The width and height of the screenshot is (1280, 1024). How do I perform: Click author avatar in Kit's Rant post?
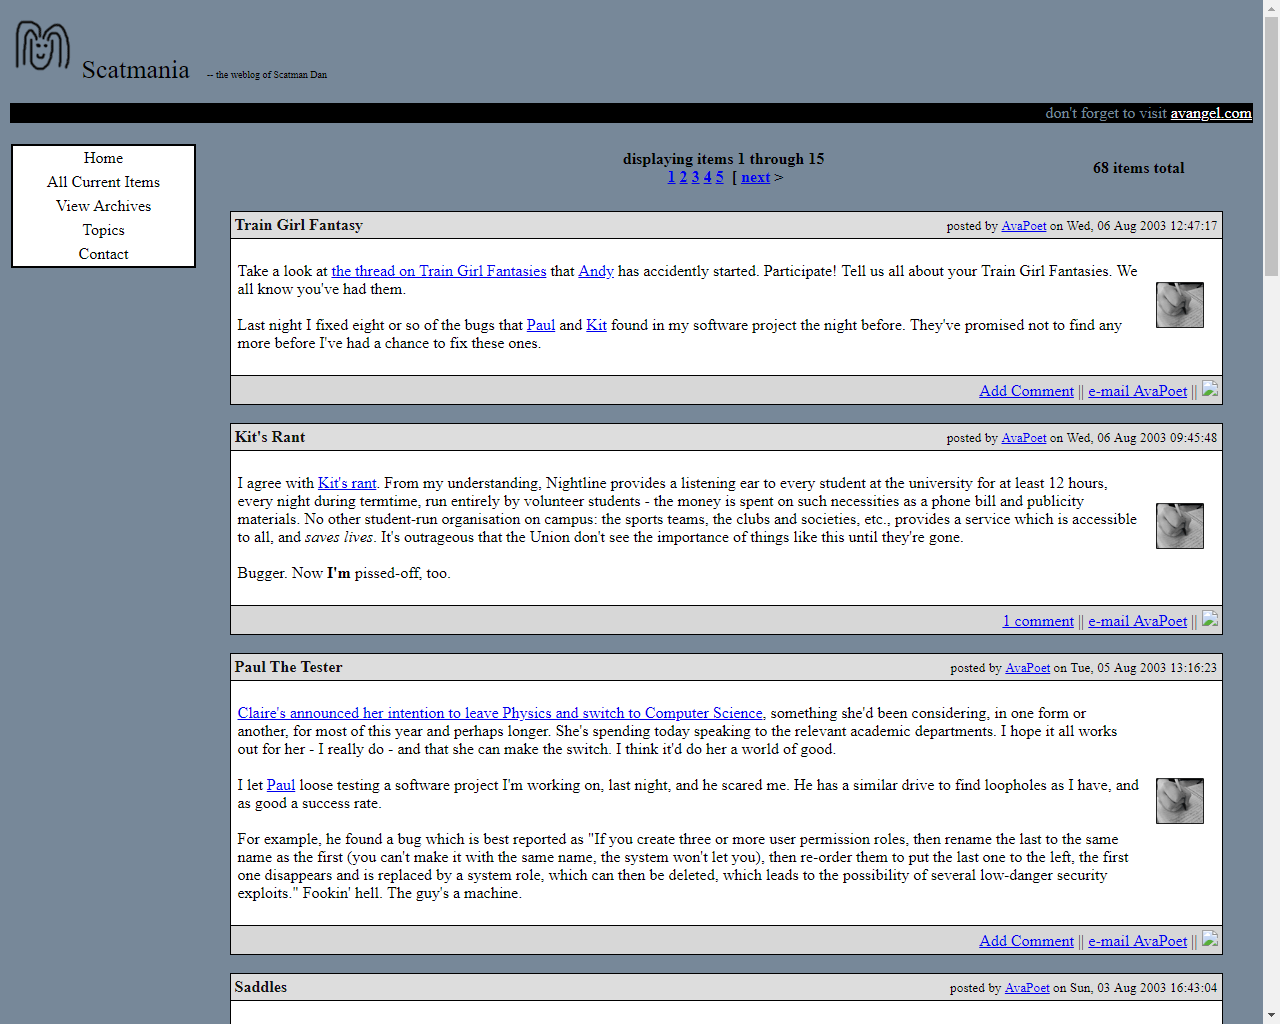tap(1179, 526)
